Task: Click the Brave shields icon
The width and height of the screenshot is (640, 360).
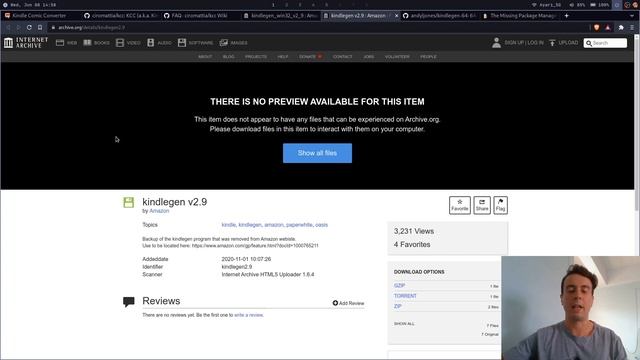Action: [596, 27]
